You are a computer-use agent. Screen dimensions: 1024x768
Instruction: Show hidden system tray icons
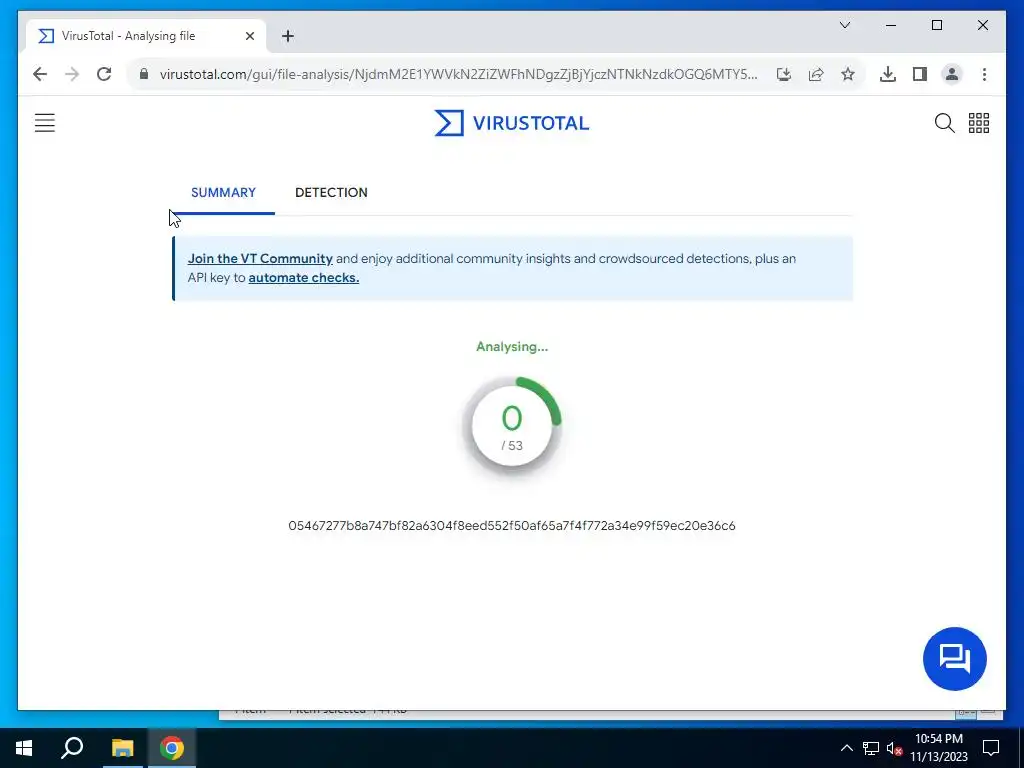coord(846,748)
